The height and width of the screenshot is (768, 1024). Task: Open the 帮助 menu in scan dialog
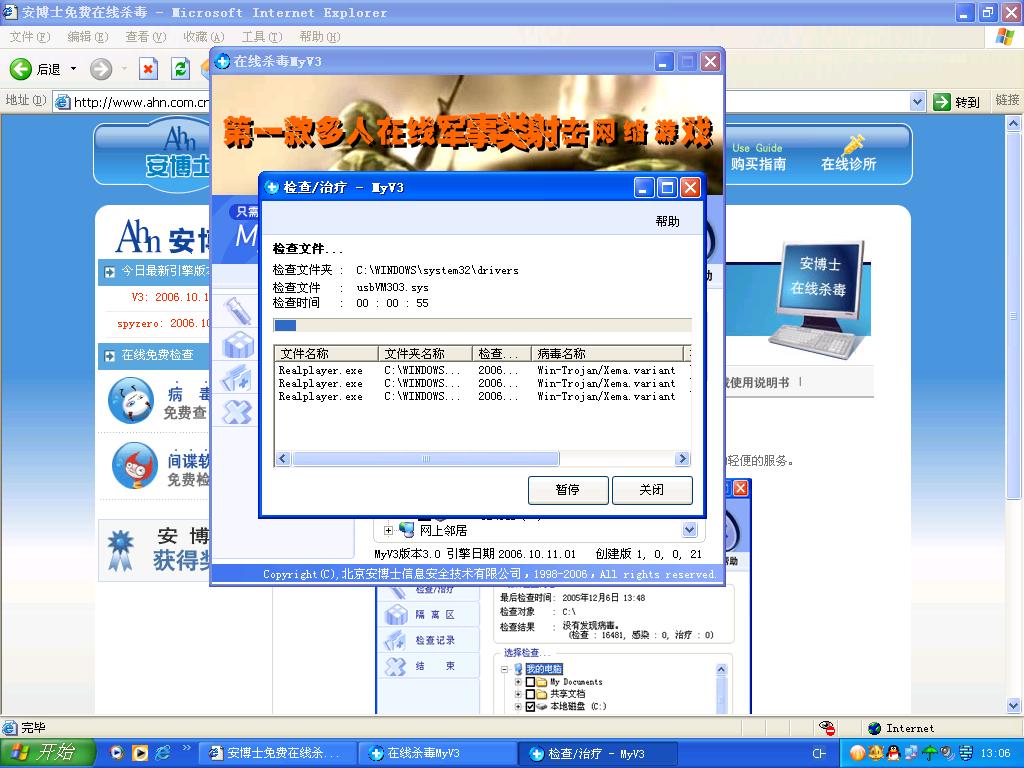[667, 221]
